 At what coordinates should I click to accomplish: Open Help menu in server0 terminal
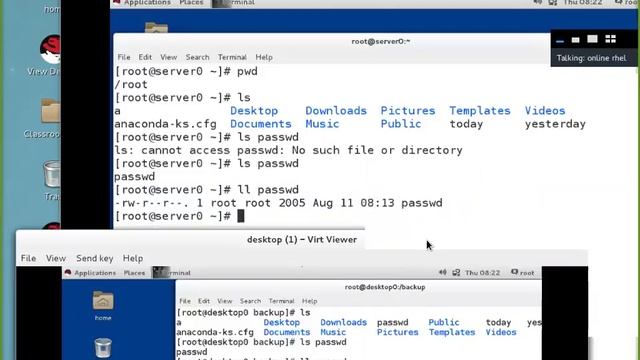tap(264, 57)
